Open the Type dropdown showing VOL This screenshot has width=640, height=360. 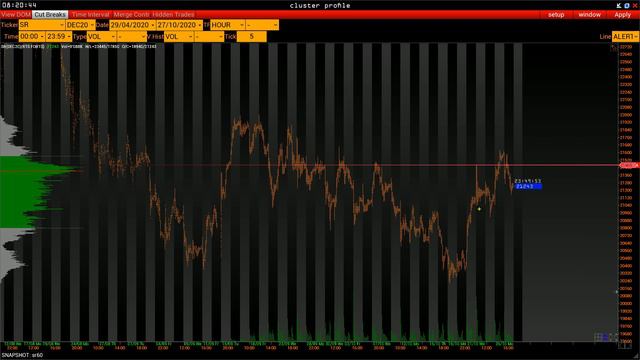click(101, 36)
